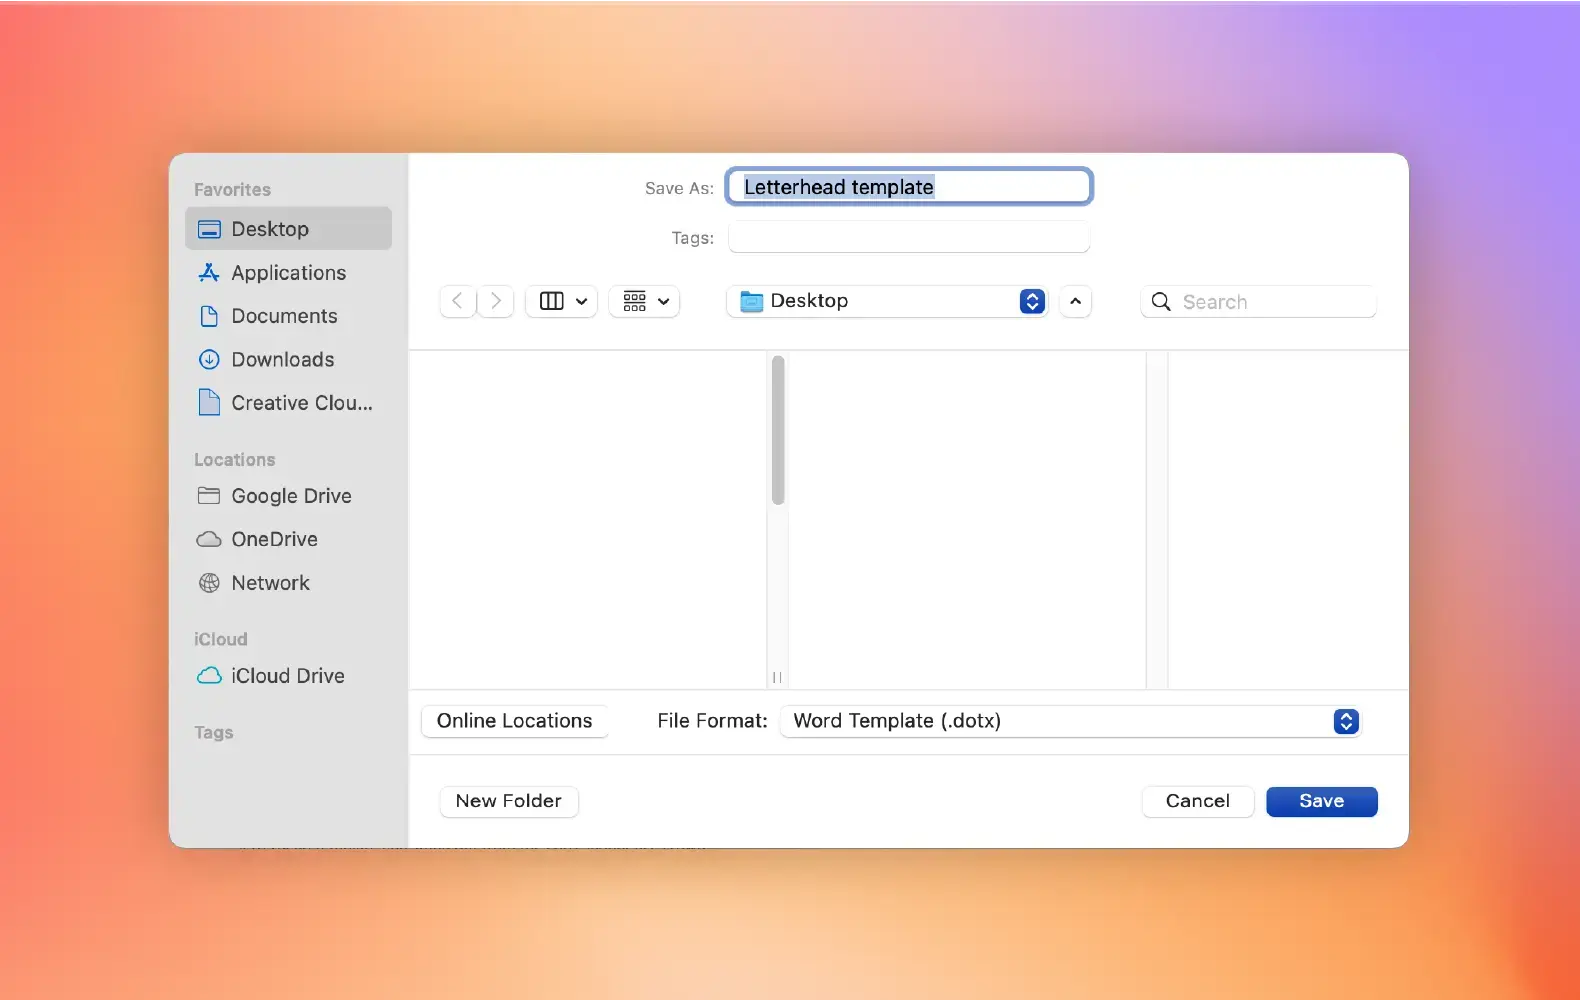Go forward with the right chevron button

coord(495,301)
